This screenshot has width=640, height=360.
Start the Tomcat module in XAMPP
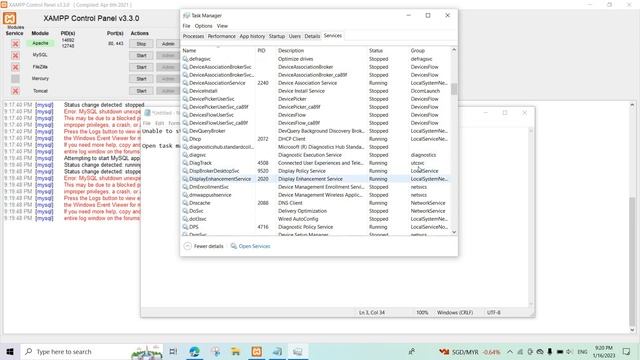point(141,91)
